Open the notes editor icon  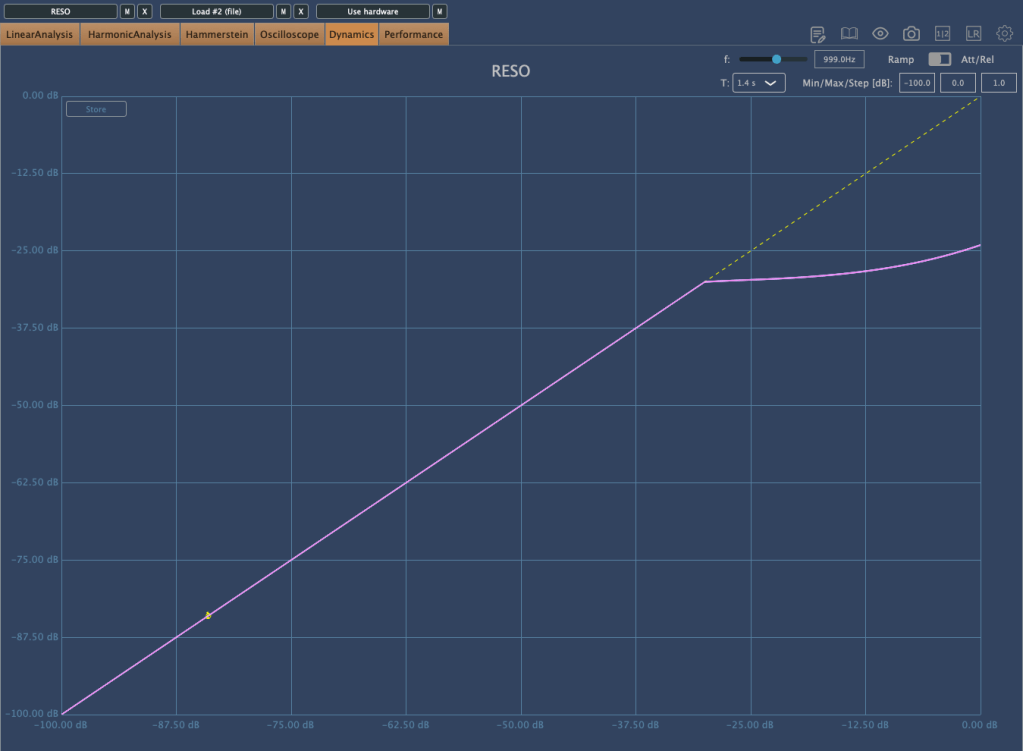(x=818, y=34)
